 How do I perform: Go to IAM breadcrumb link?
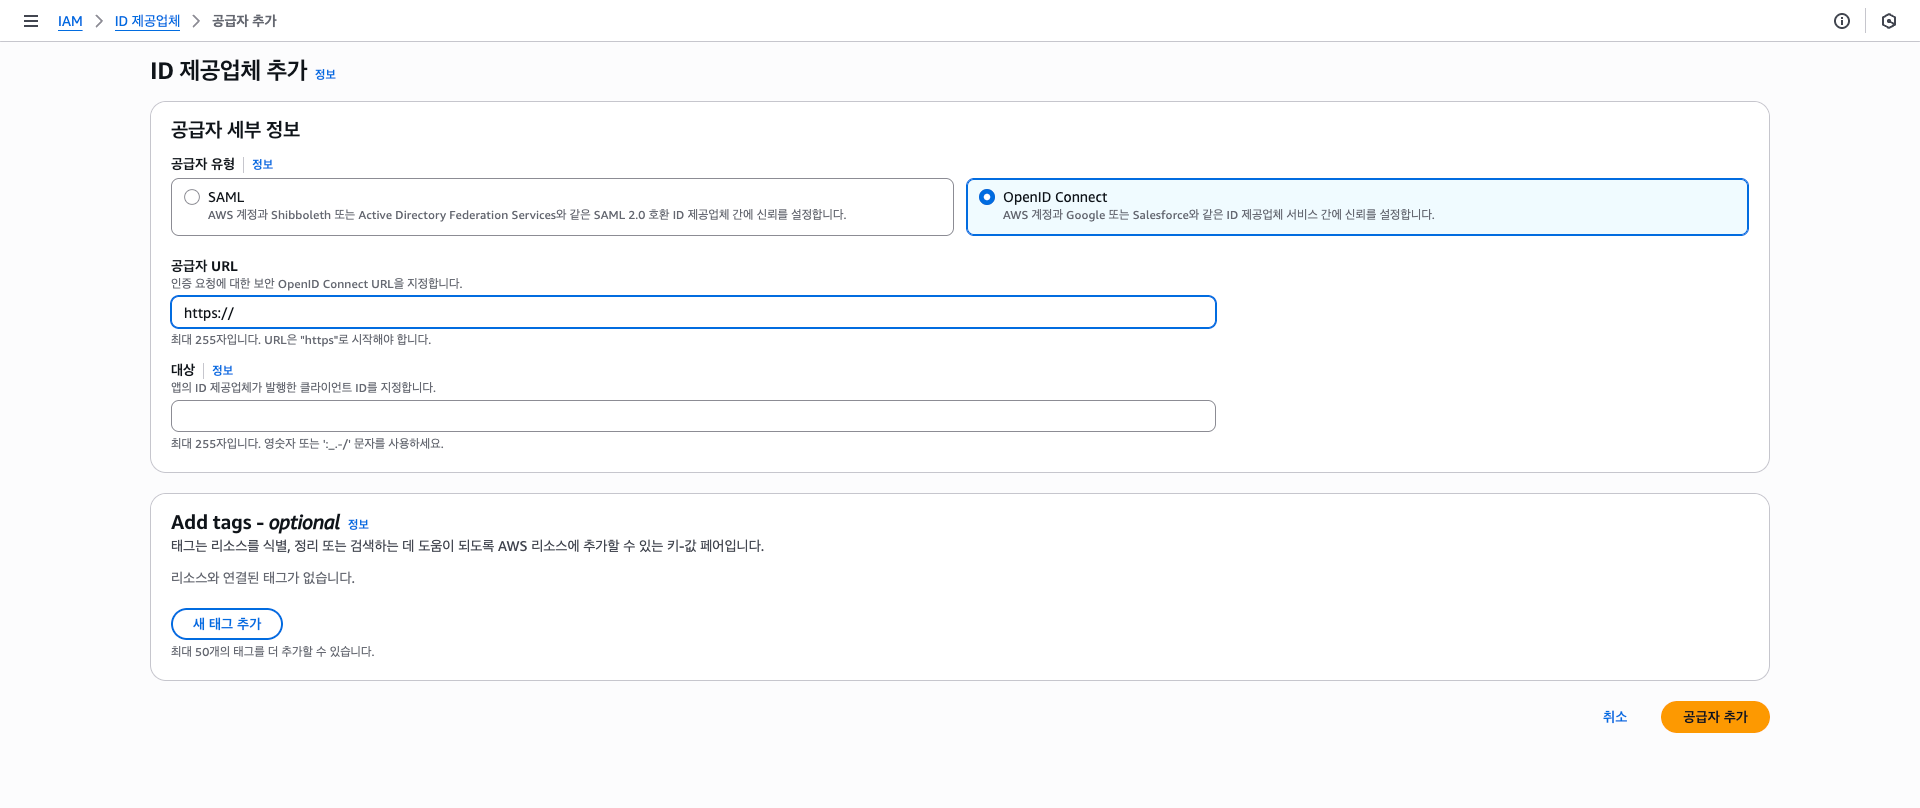[x=70, y=21]
